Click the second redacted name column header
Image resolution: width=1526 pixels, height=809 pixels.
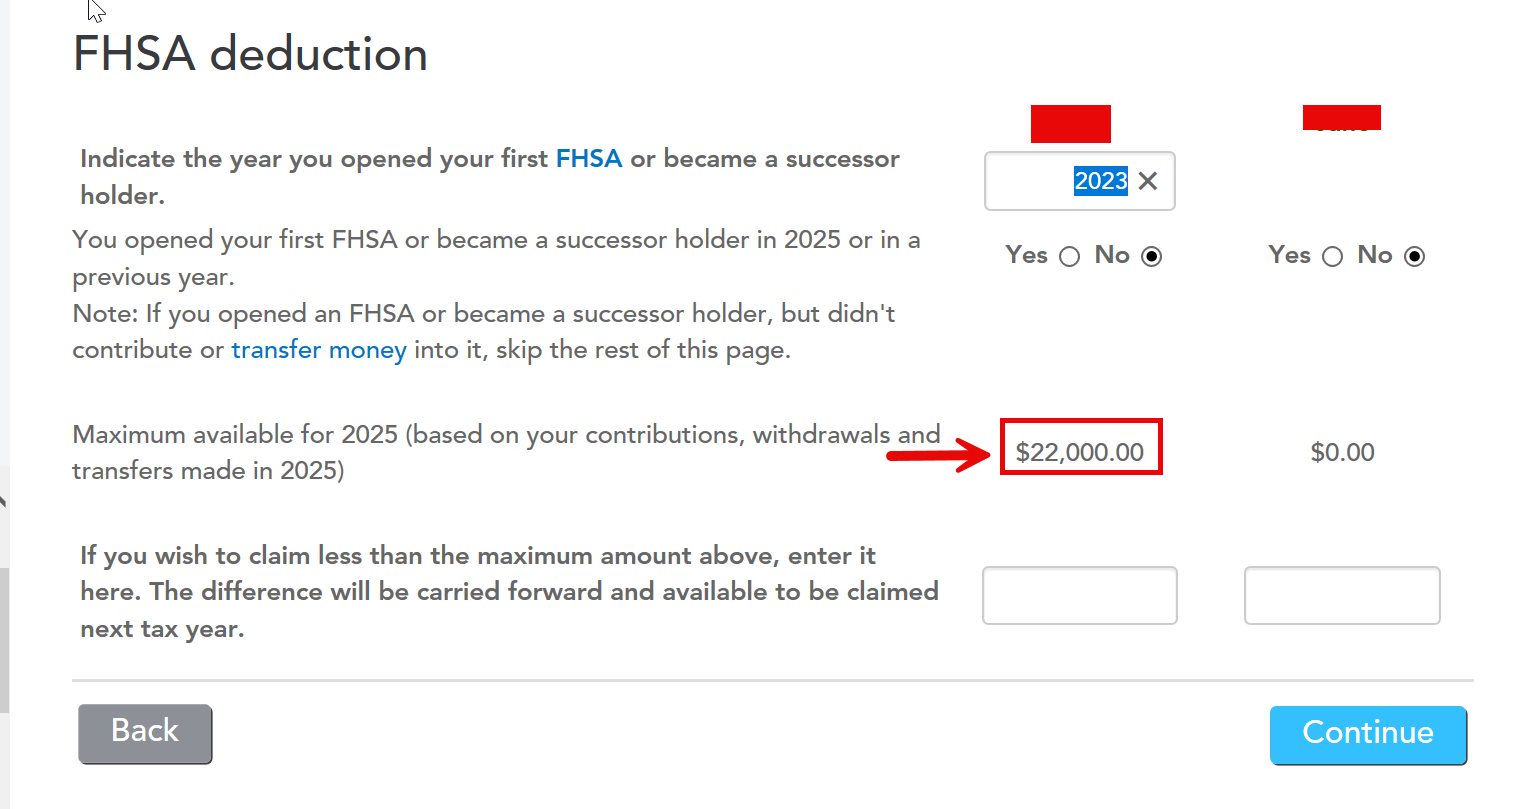[x=1341, y=118]
